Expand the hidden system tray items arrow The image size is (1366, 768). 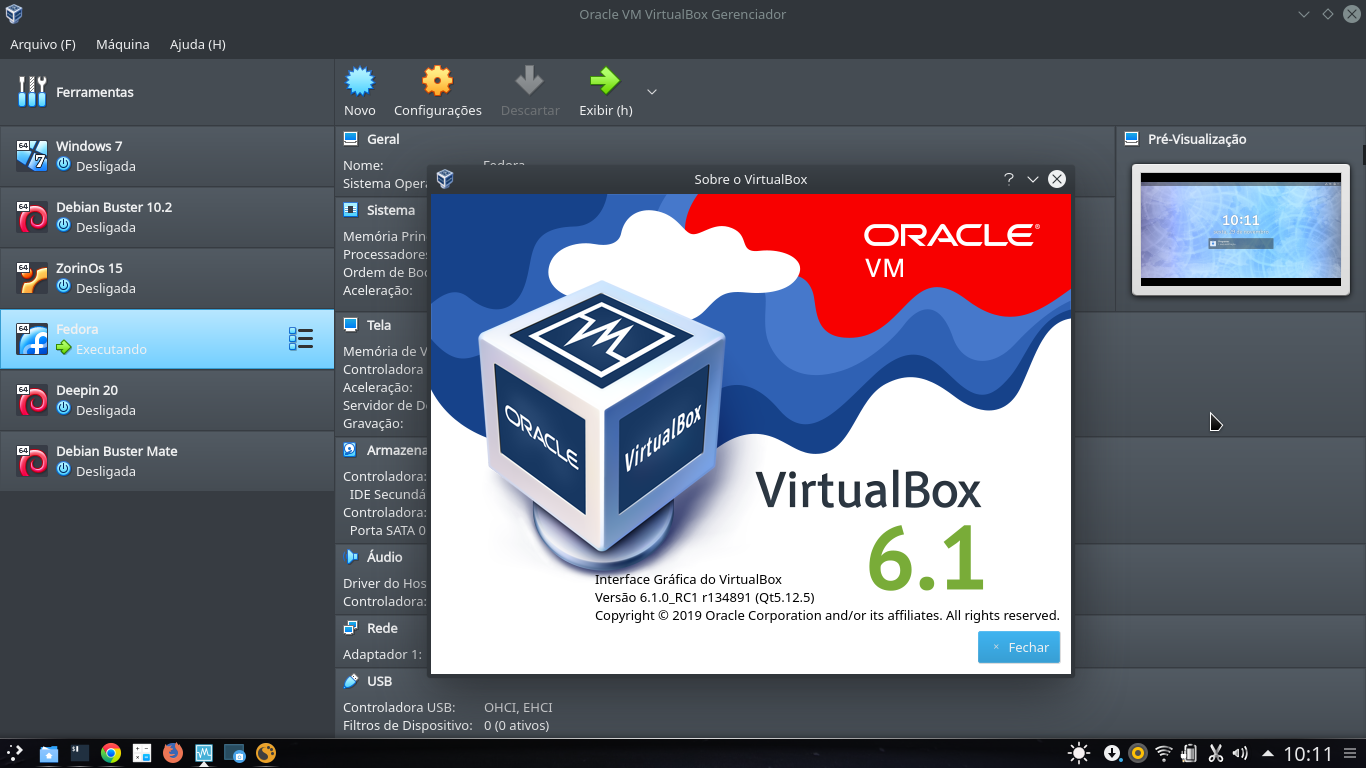pos(1267,752)
